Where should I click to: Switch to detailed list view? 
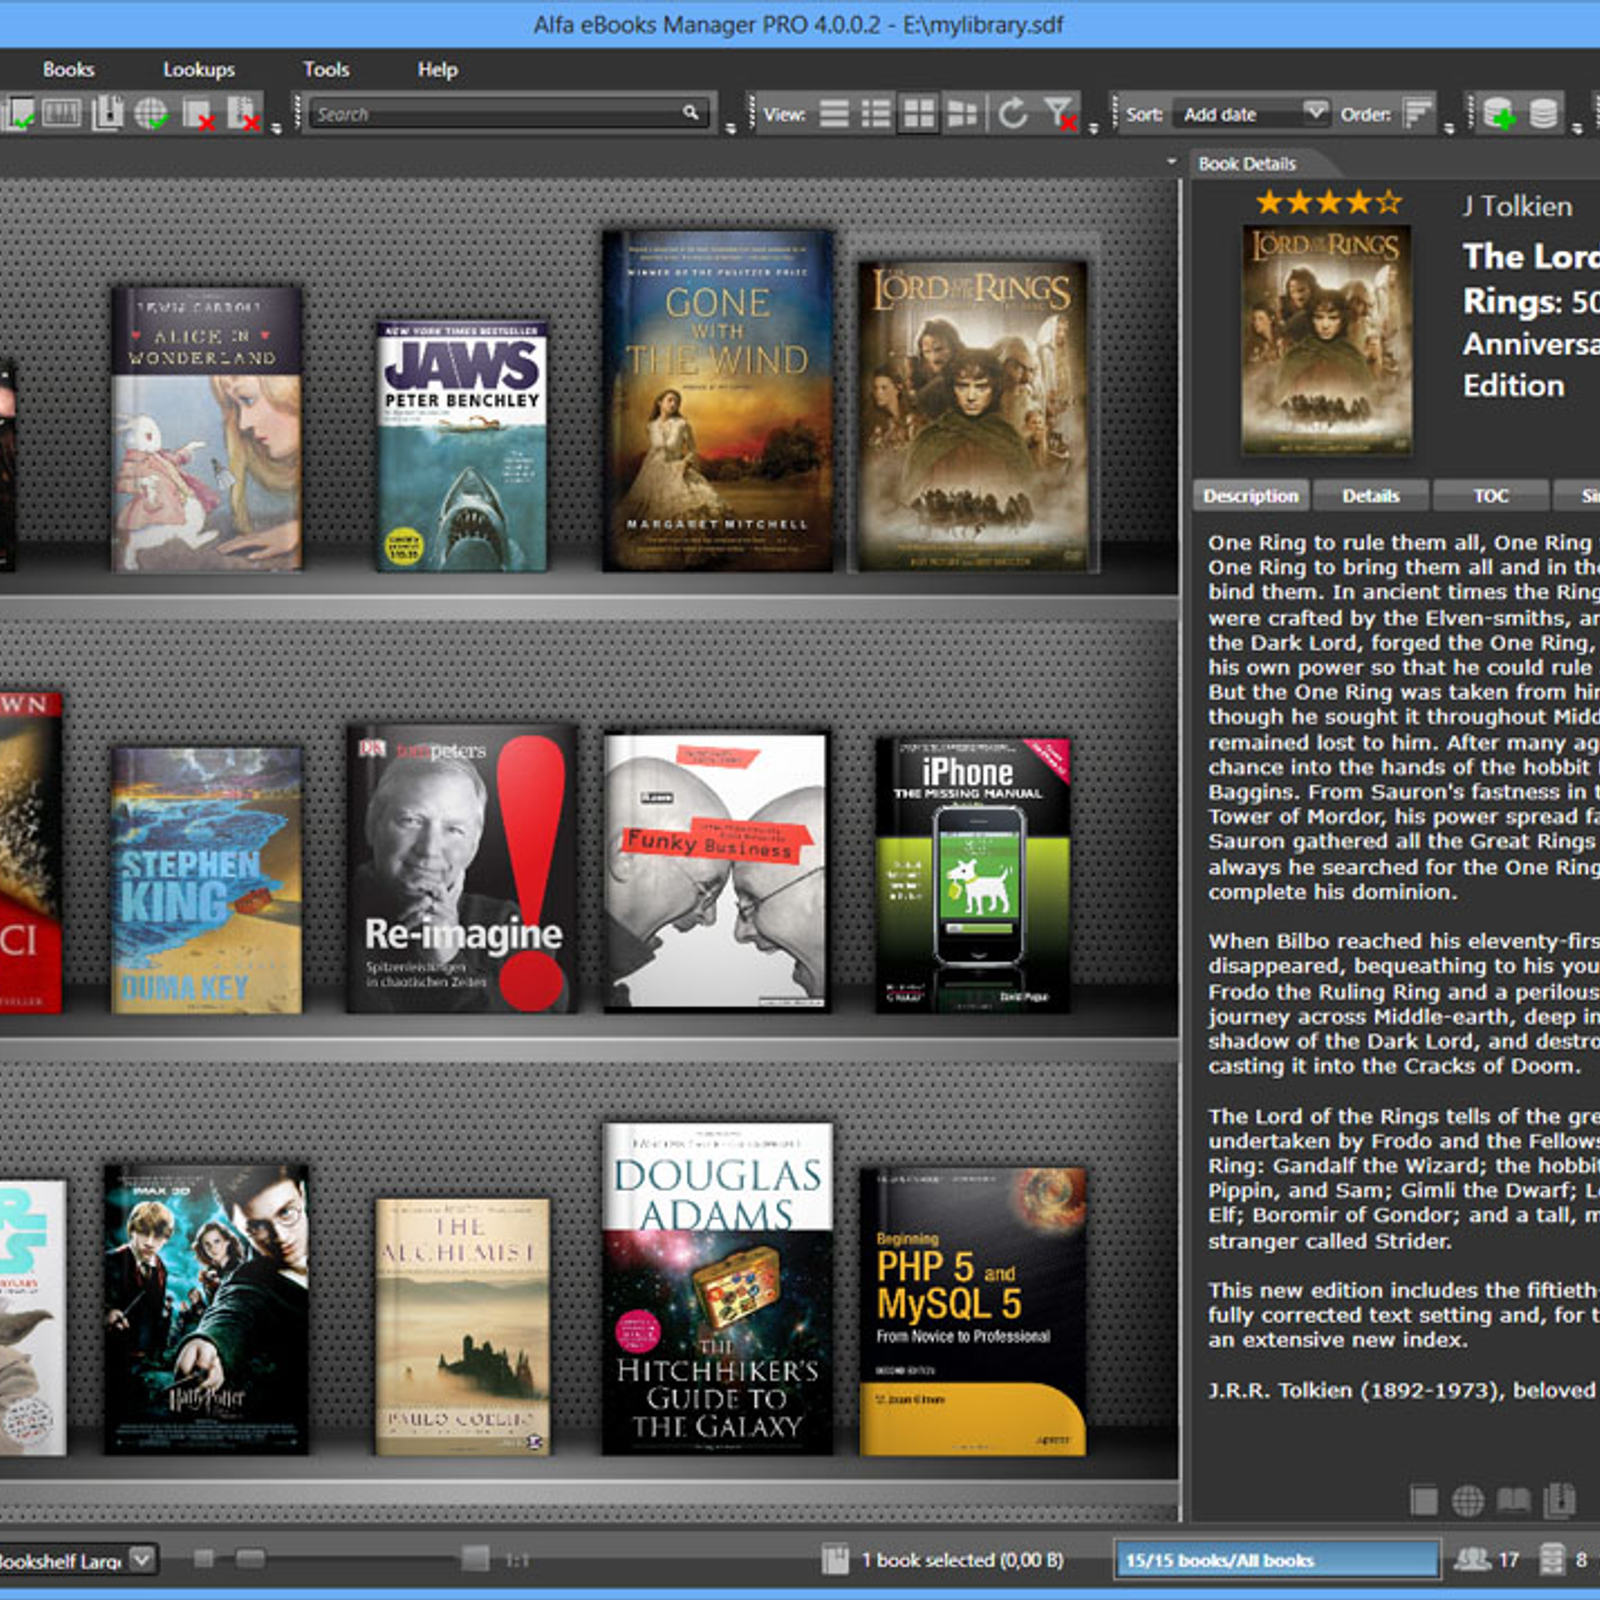pyautogui.click(x=877, y=113)
